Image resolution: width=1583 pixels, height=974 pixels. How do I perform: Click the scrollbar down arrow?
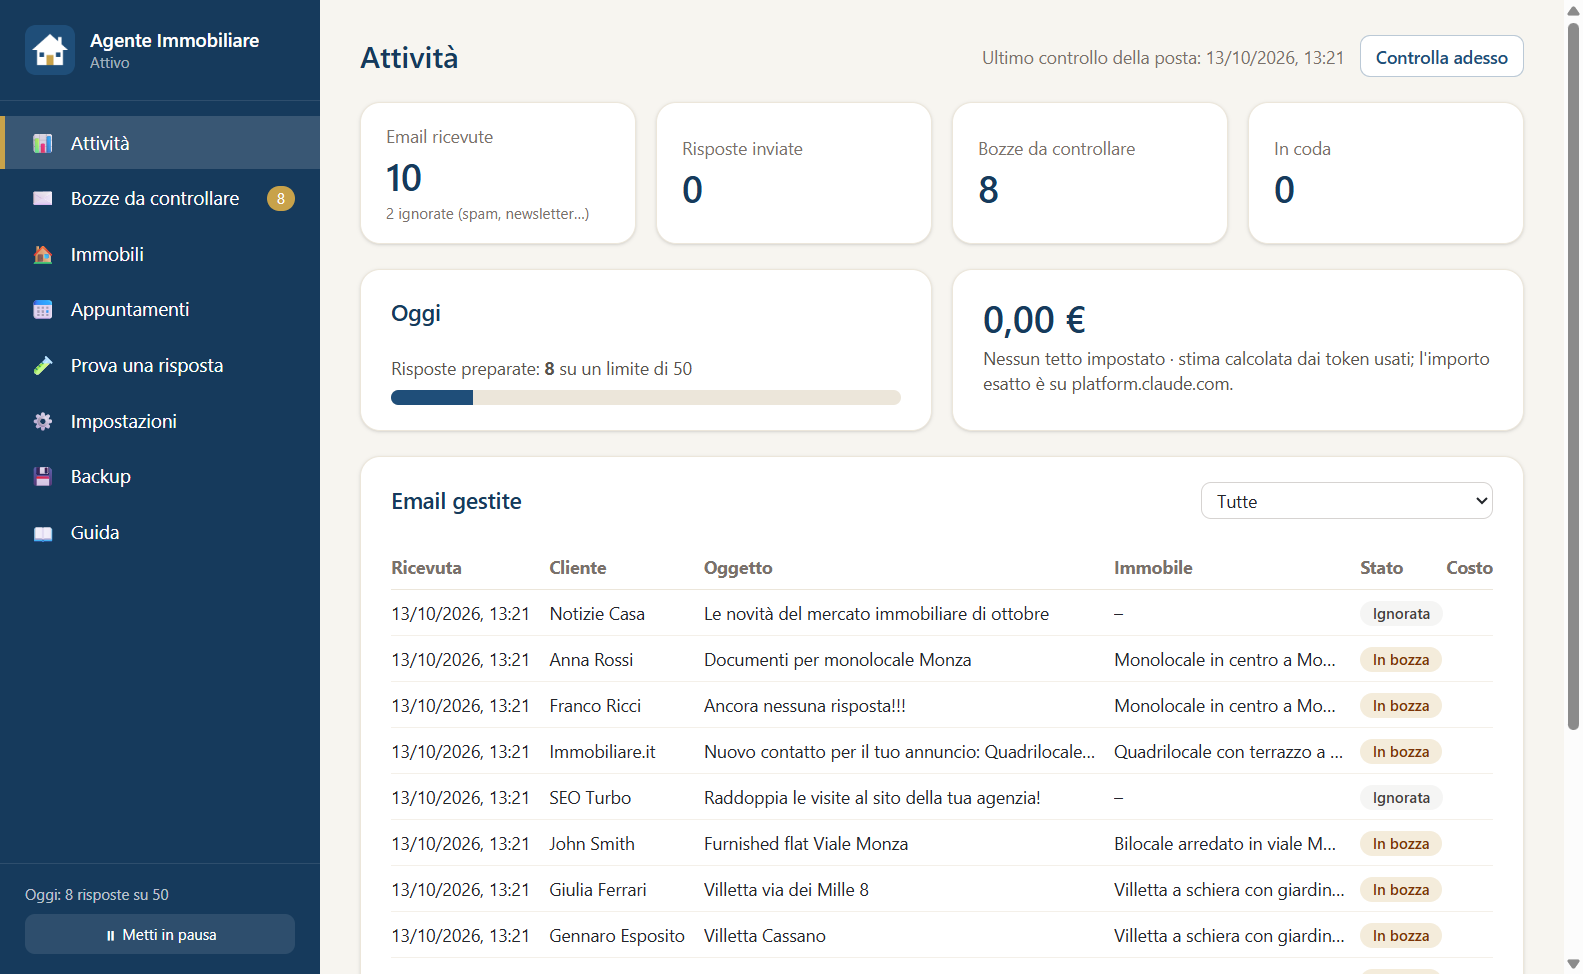click(x=1573, y=965)
